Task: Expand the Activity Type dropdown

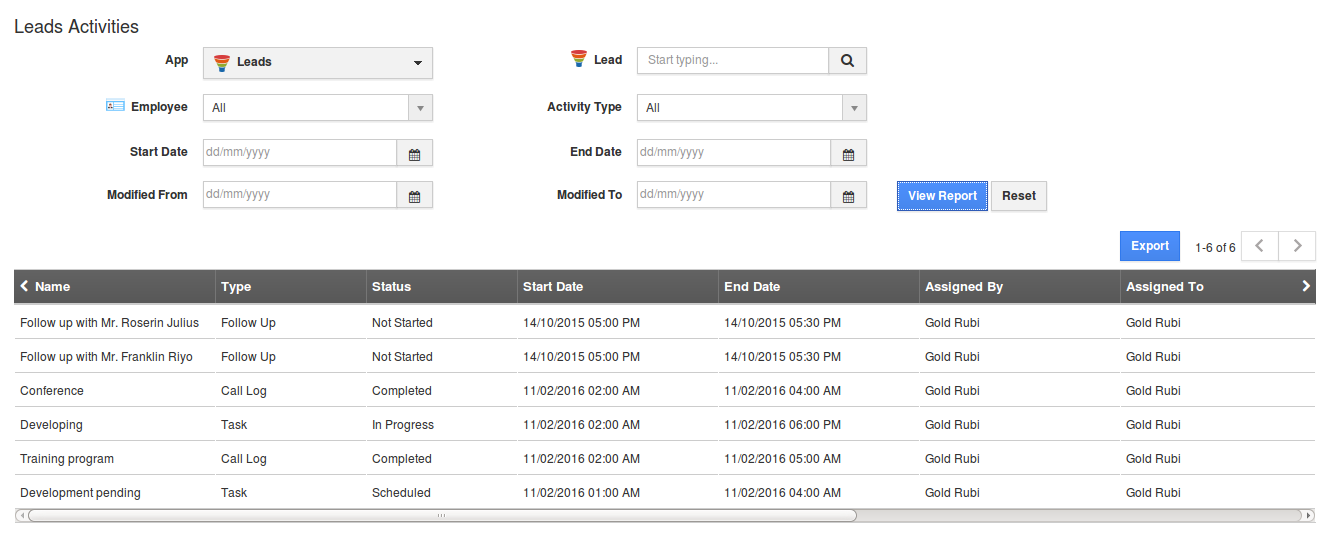Action: [854, 108]
